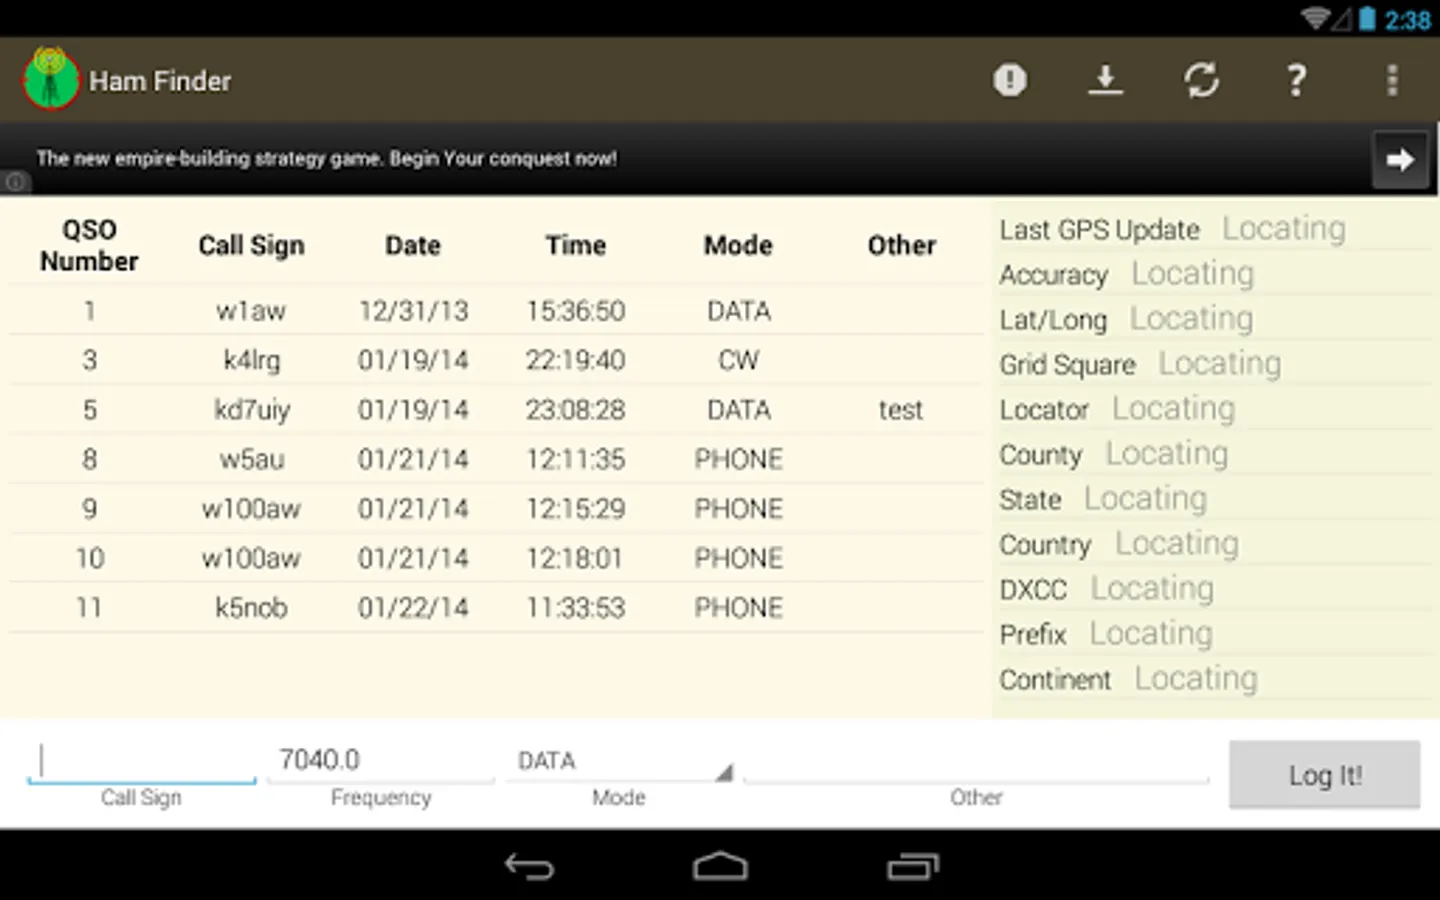The image size is (1440, 900).
Task: Select call sign k5nob entry
Action: point(251,608)
